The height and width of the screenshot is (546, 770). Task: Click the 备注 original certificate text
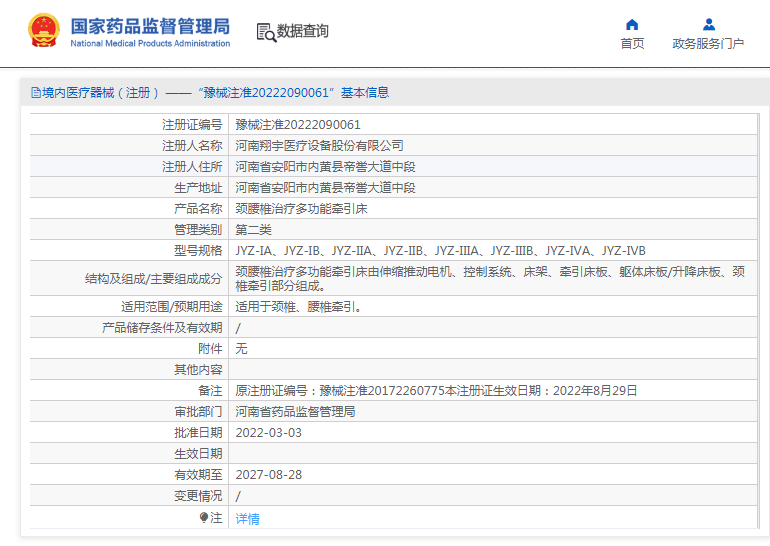(x=436, y=391)
